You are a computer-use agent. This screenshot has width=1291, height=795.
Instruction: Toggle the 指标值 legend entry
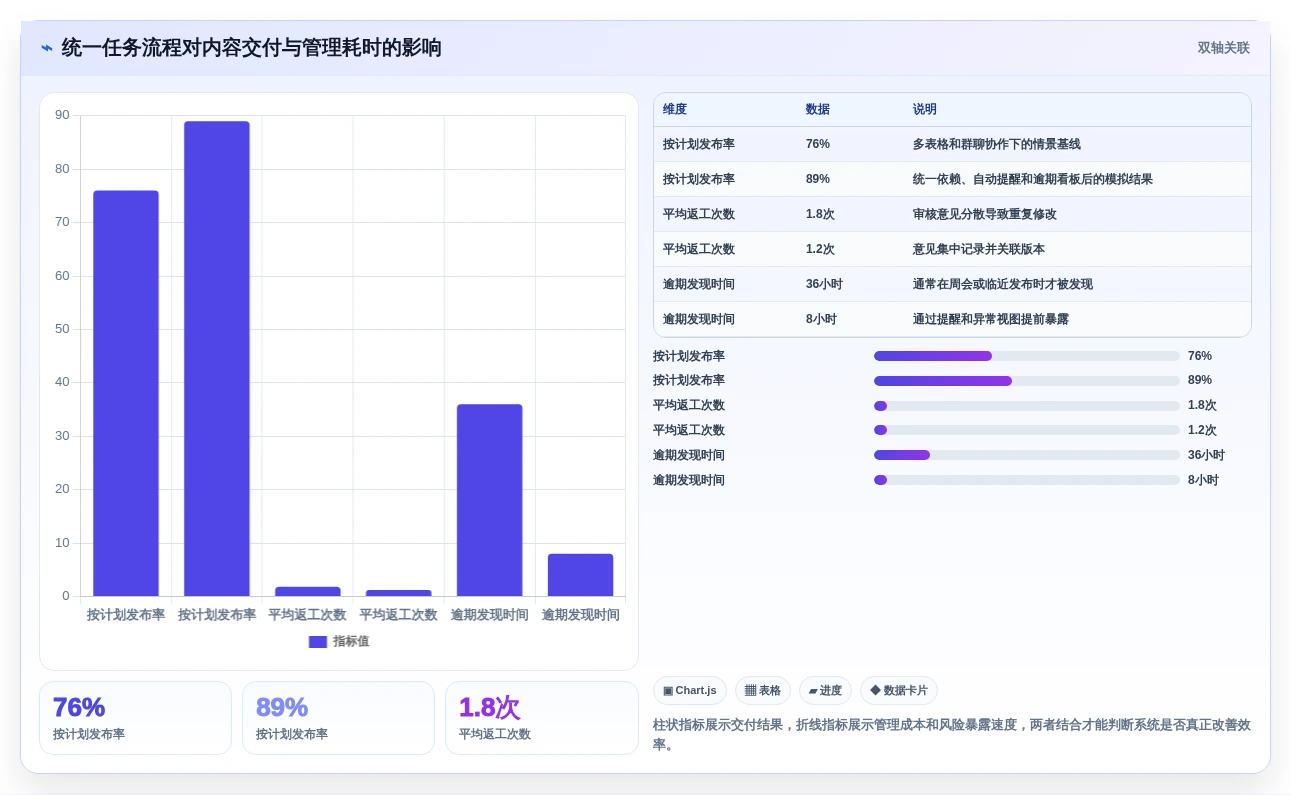(x=339, y=642)
